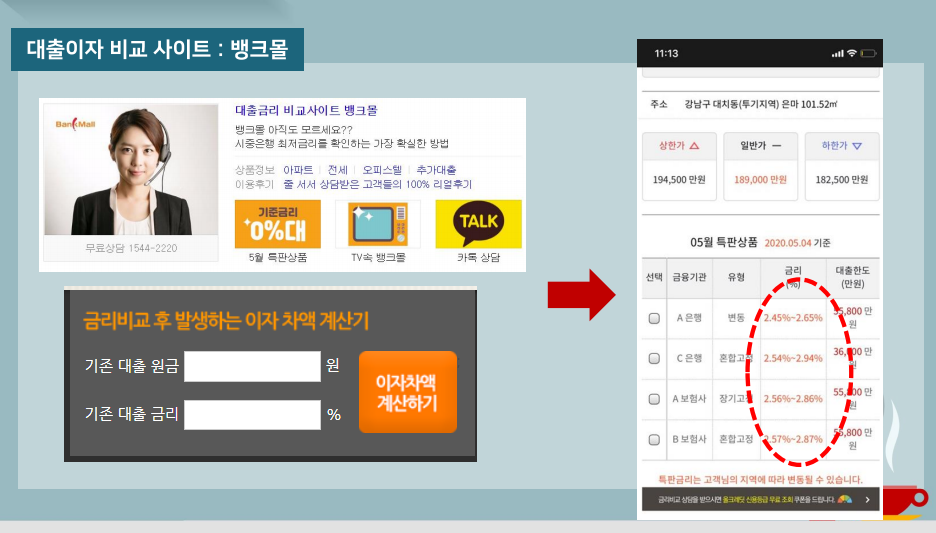Screen dimensions: 936x533
Task: Click the credit score gauge icon in banner
Action: click(x=845, y=499)
